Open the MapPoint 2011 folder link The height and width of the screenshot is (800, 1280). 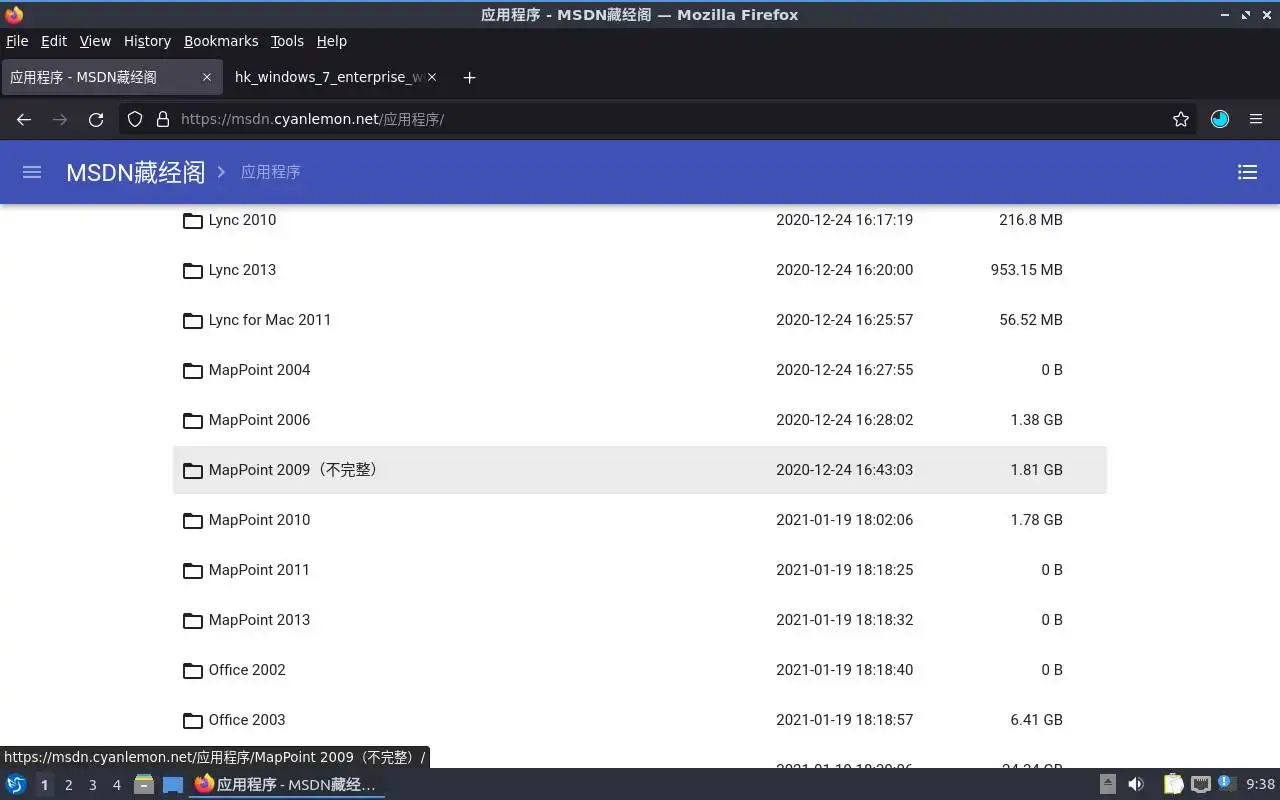(259, 570)
